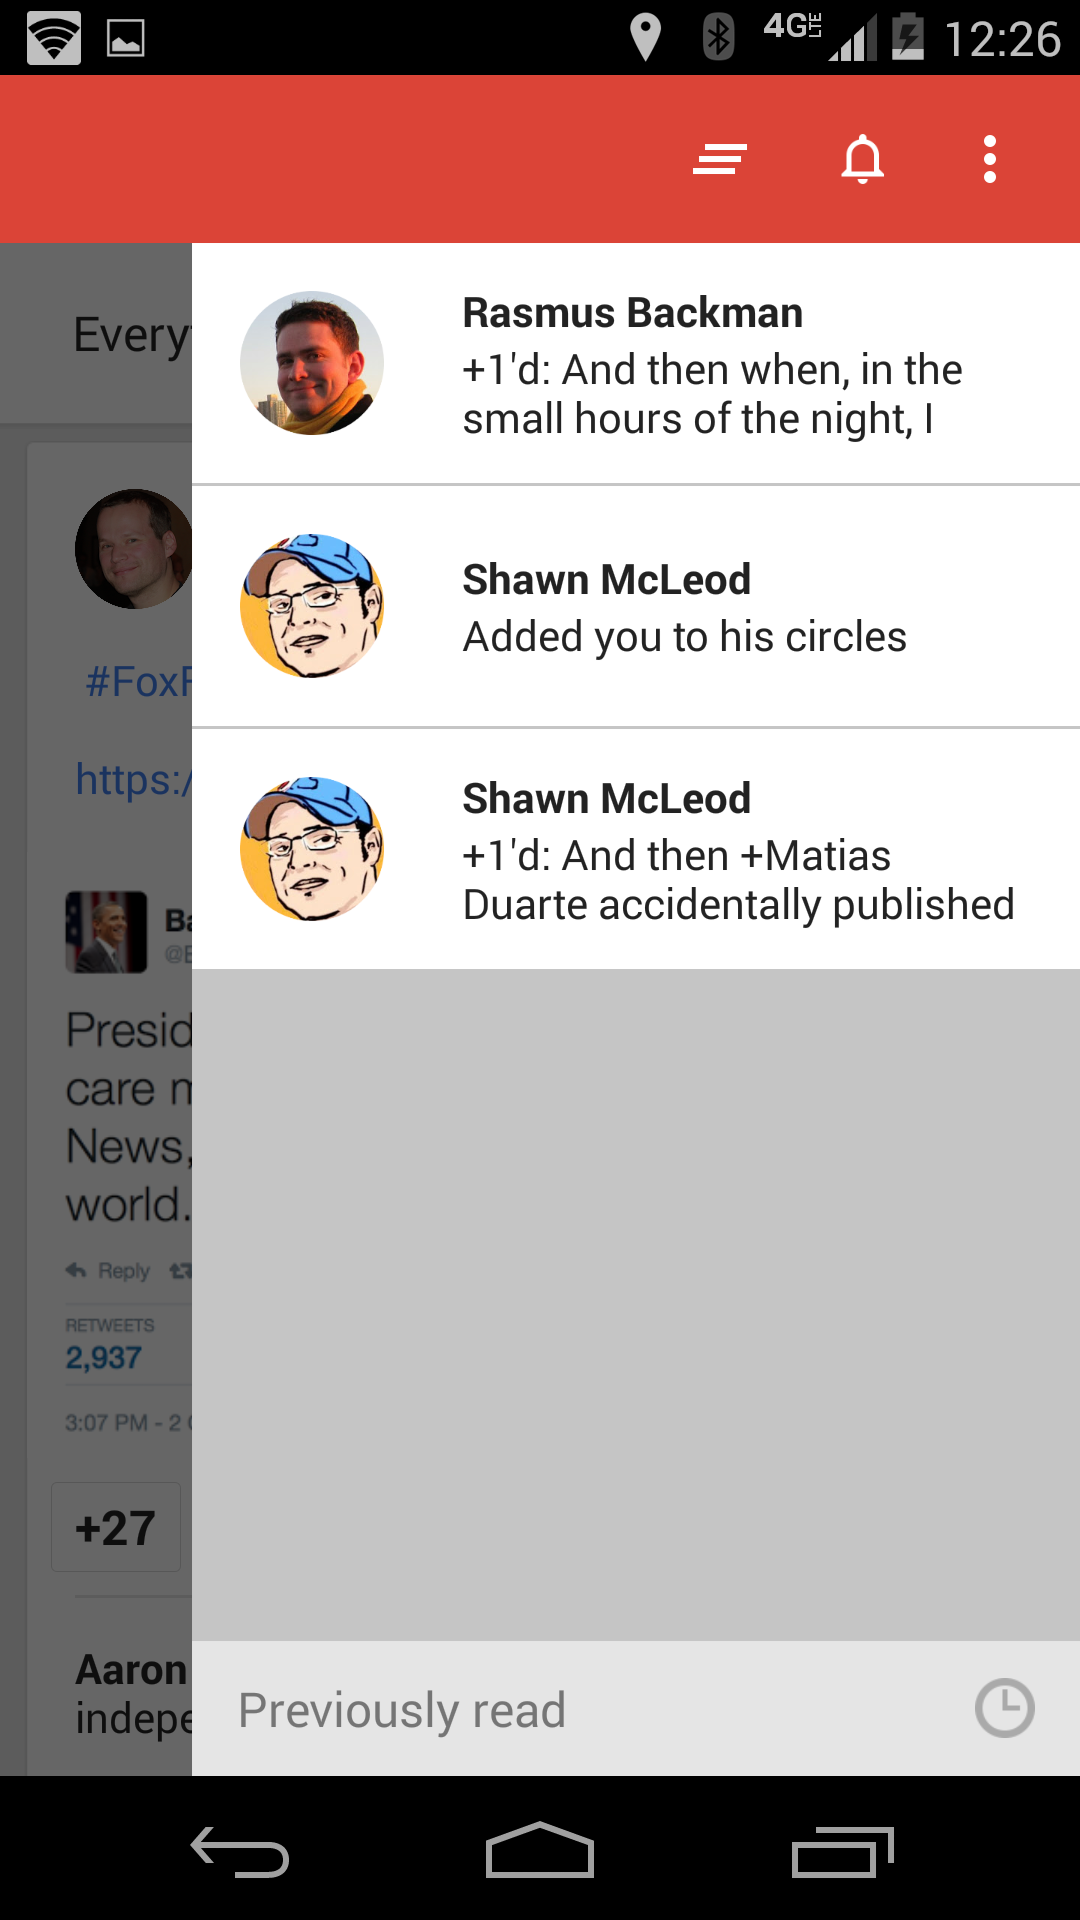Tap Reply on the embedded tweet
Viewport: 1080px width, 1920px height.
pos(108,1271)
